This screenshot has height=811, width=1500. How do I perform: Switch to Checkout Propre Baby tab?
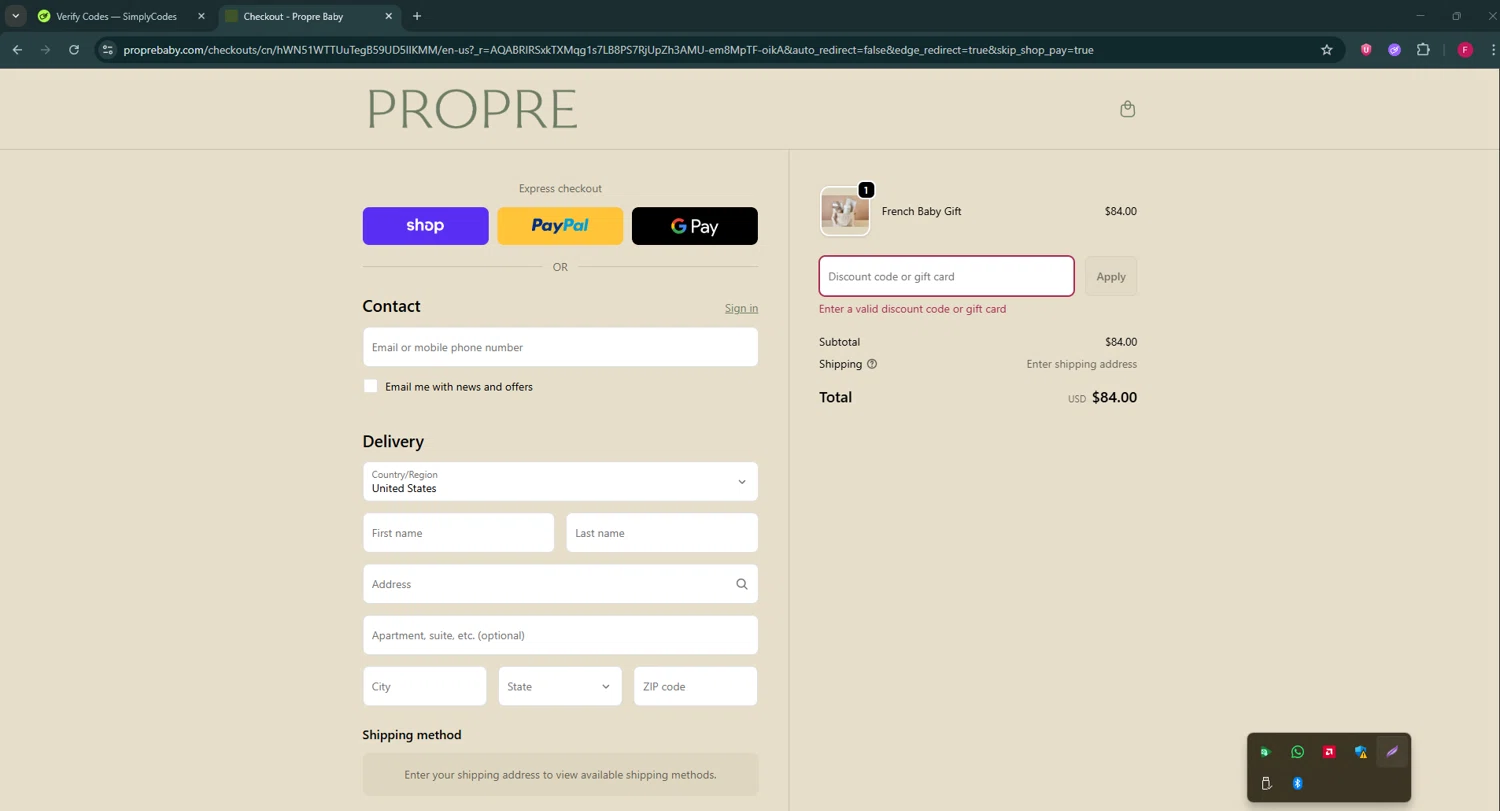(x=305, y=16)
